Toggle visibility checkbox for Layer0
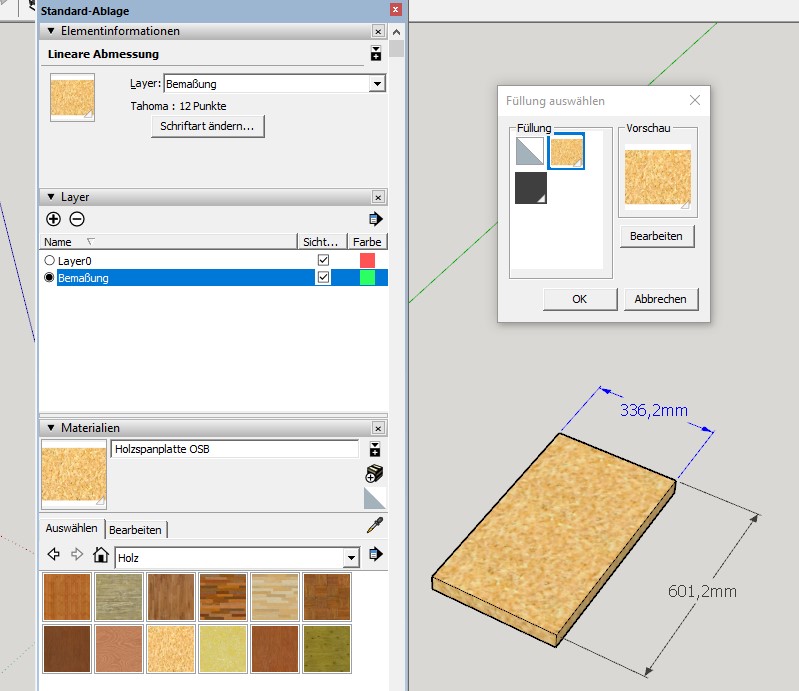This screenshot has width=799, height=691. (323, 260)
